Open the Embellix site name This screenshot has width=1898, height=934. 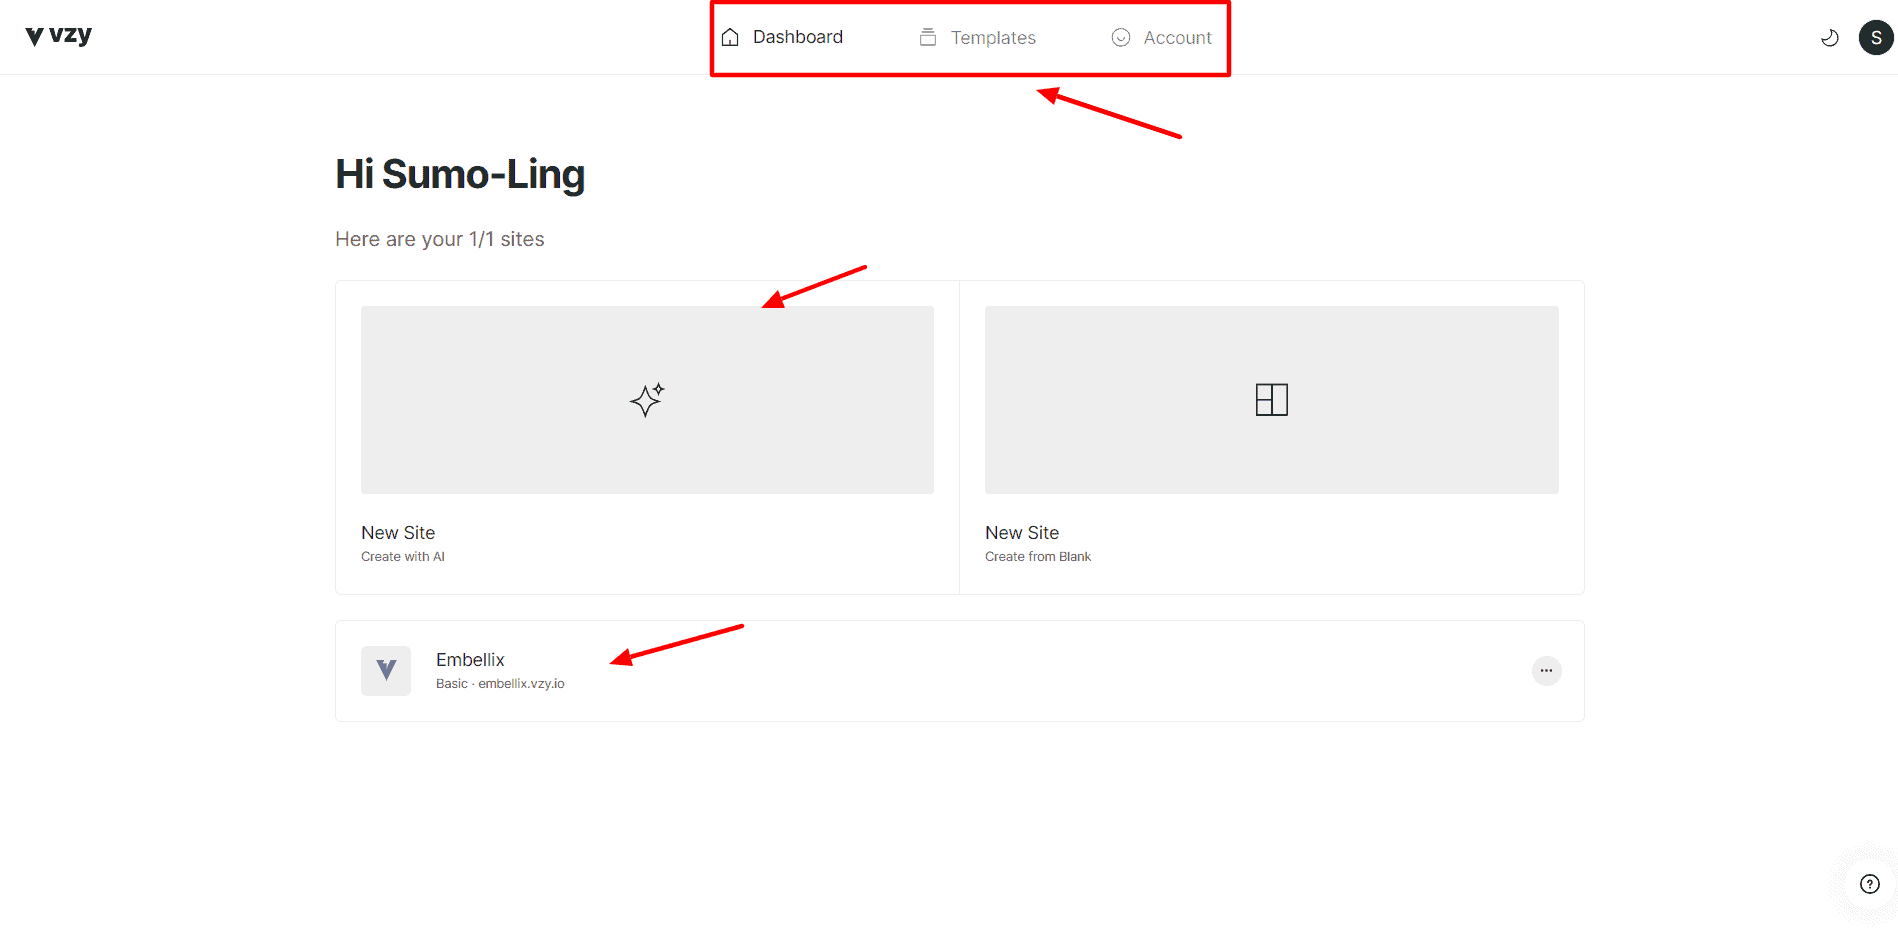470,660
